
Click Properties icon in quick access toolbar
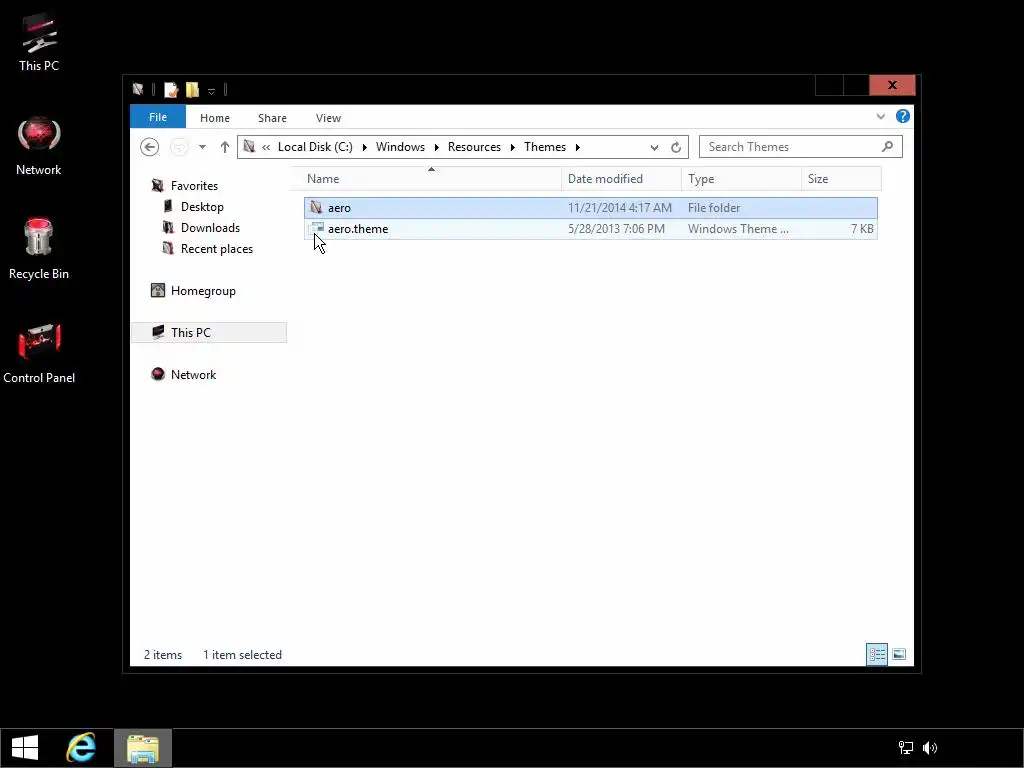click(x=171, y=89)
